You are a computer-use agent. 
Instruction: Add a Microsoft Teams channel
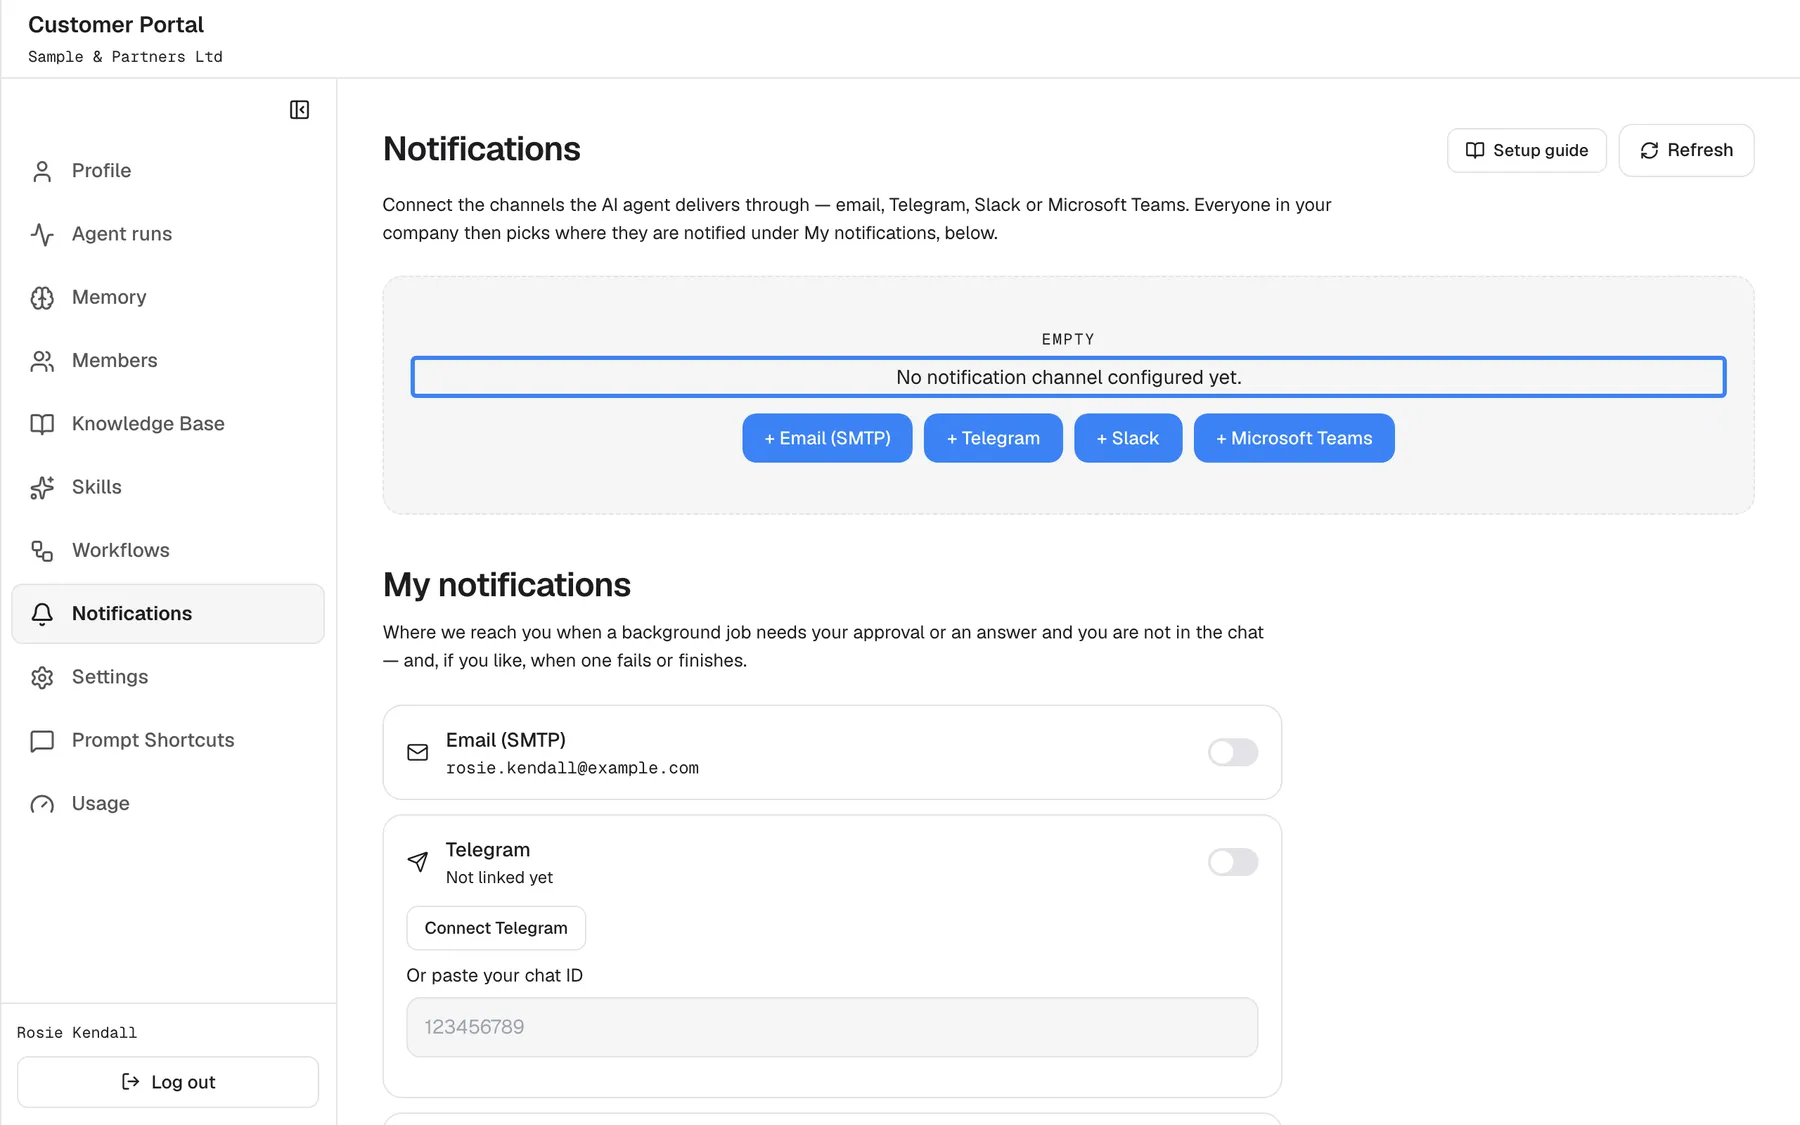(1294, 438)
